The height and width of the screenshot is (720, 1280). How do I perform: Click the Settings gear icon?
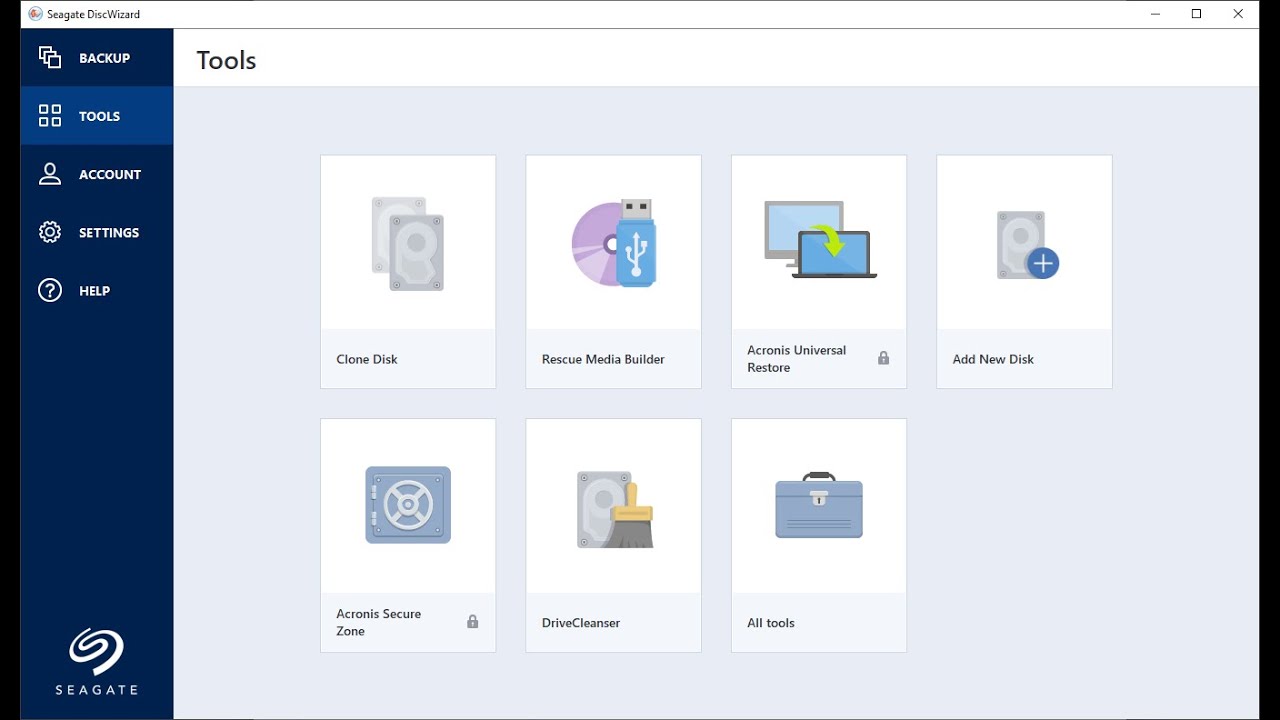click(x=50, y=232)
